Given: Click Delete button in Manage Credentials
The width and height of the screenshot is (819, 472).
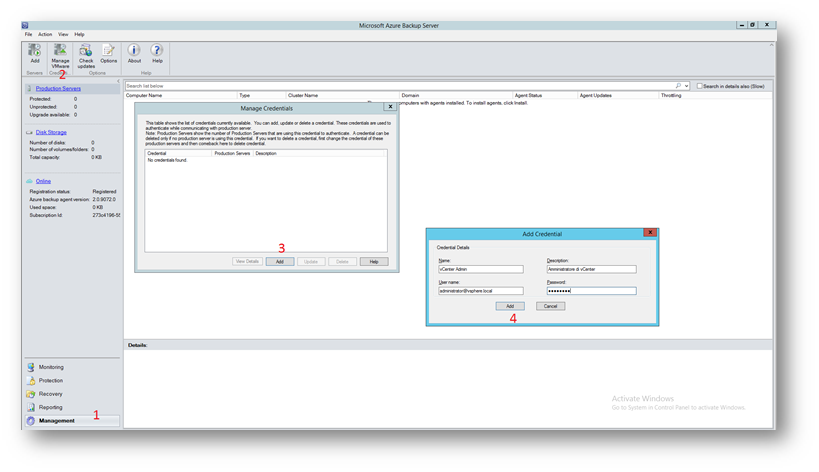Looking at the screenshot, I should tap(343, 262).
